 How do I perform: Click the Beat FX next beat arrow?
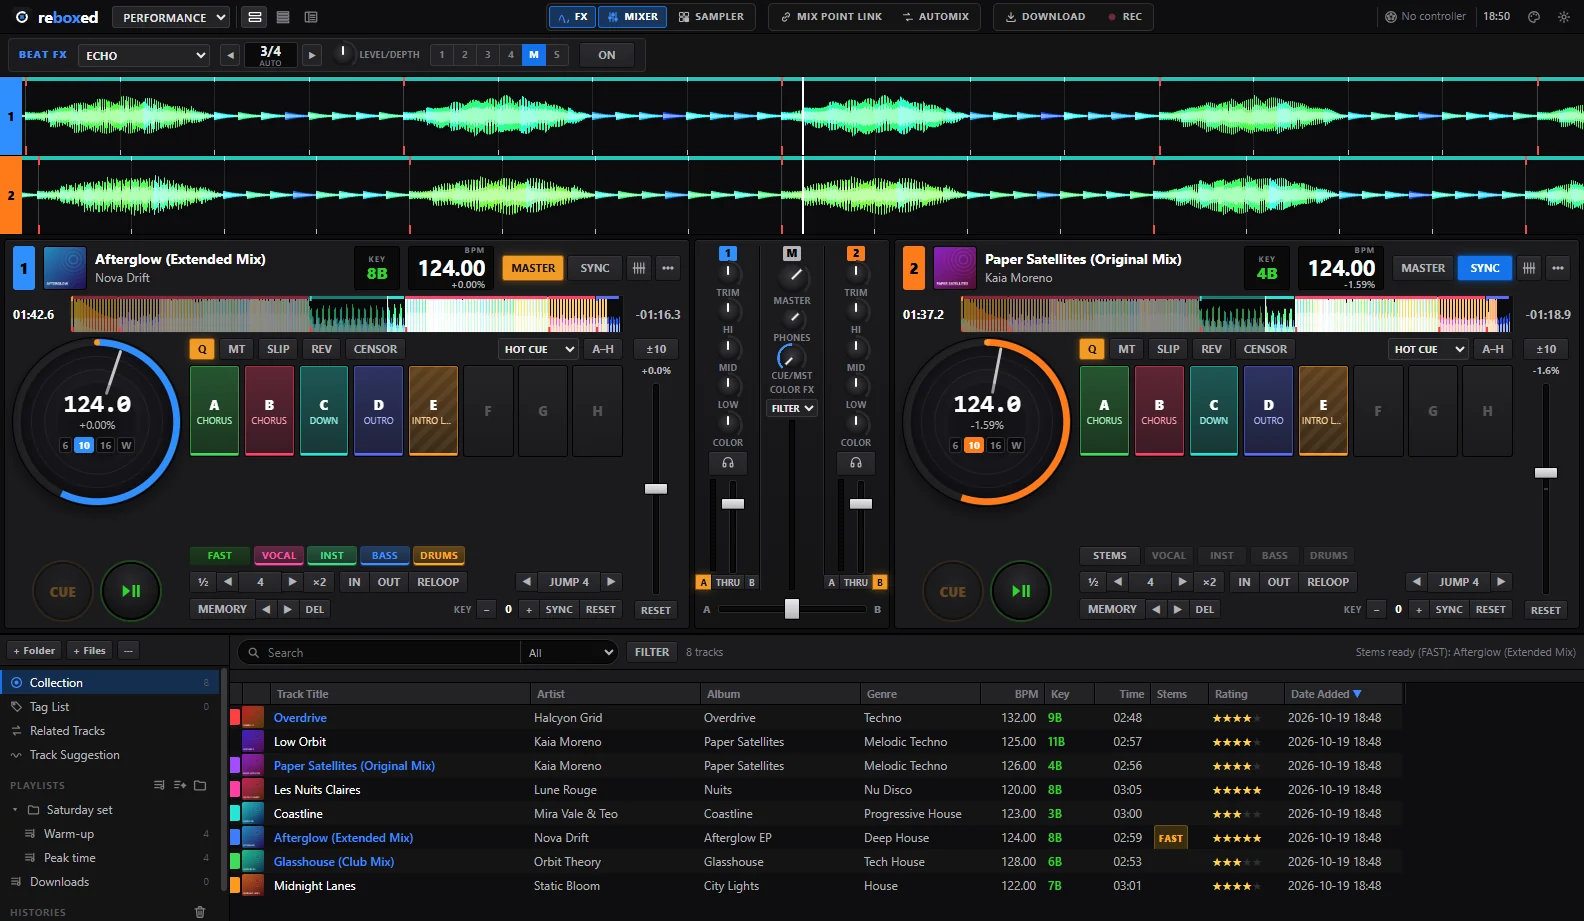coord(312,55)
